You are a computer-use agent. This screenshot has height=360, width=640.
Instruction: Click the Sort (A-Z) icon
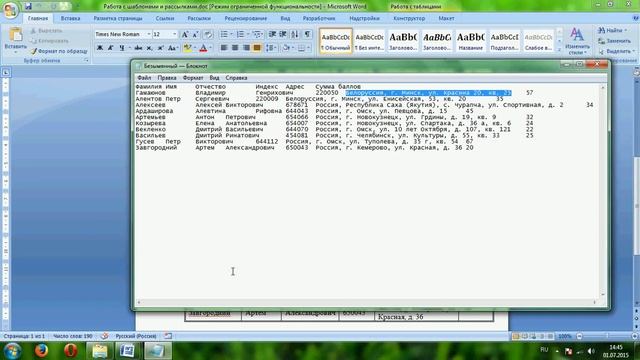(x=295, y=34)
